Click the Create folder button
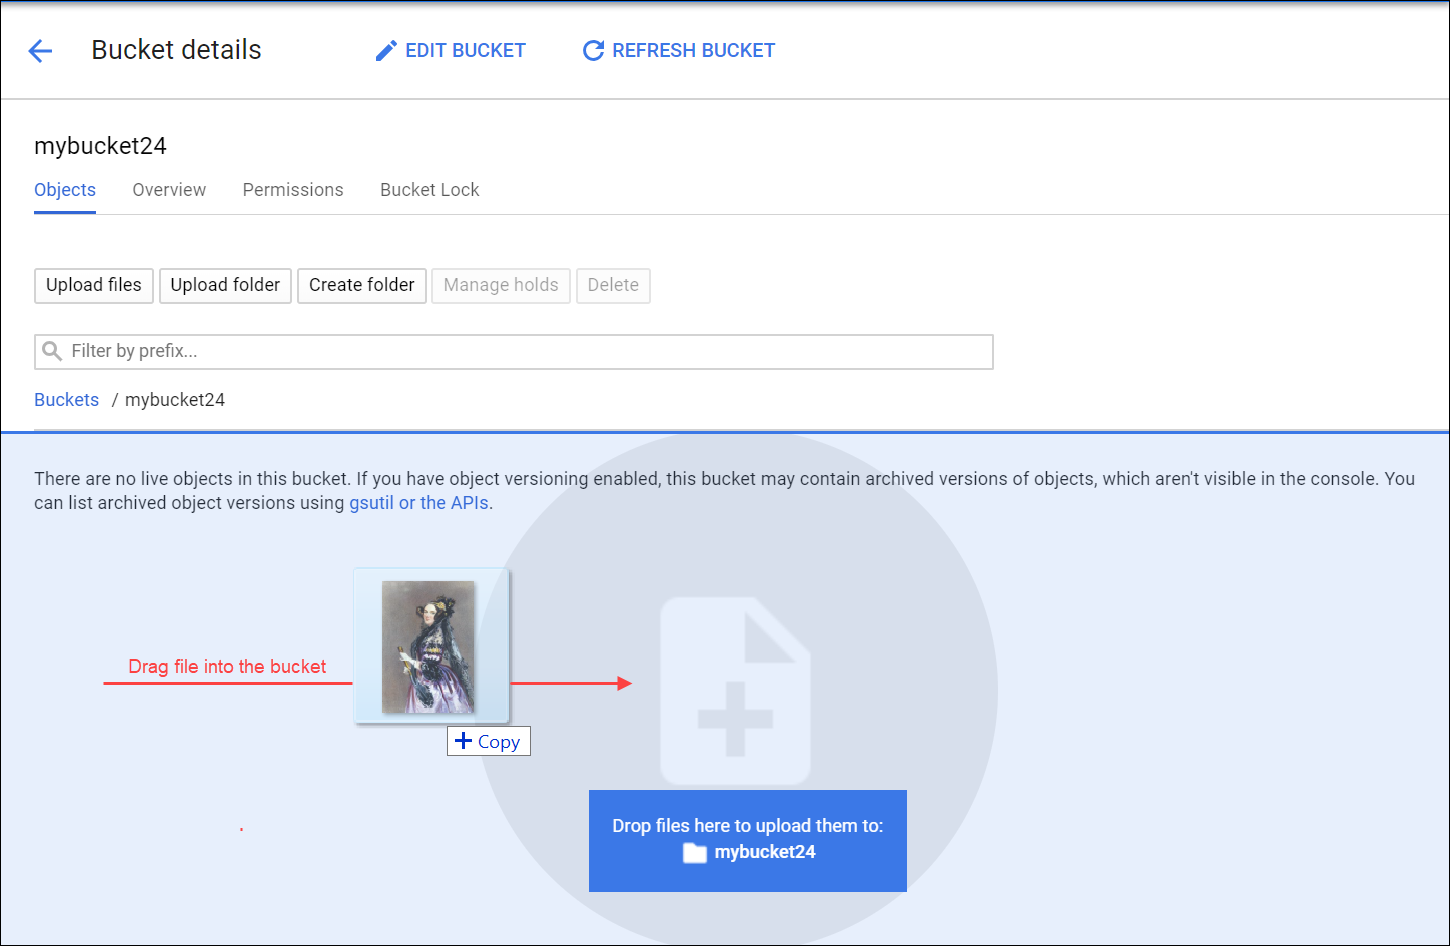The width and height of the screenshot is (1450, 946). click(362, 285)
